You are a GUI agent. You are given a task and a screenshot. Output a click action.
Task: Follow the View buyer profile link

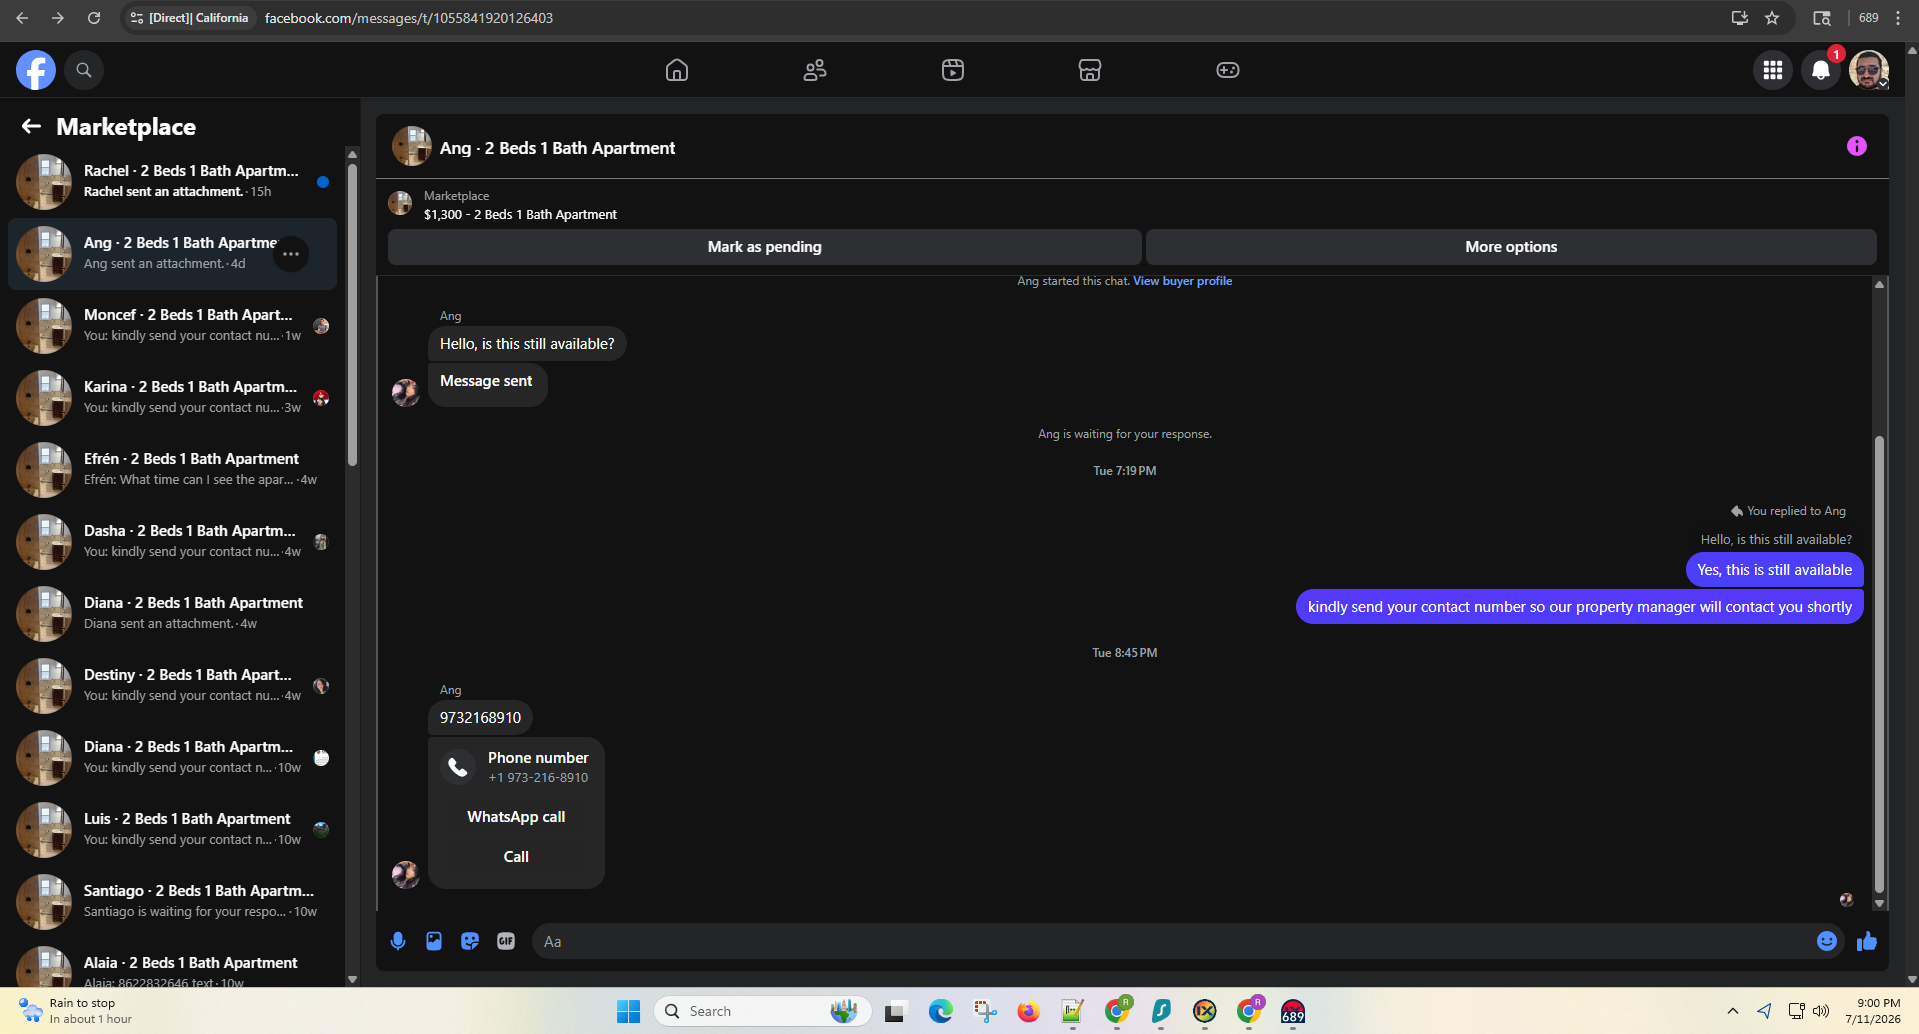pyautogui.click(x=1182, y=281)
